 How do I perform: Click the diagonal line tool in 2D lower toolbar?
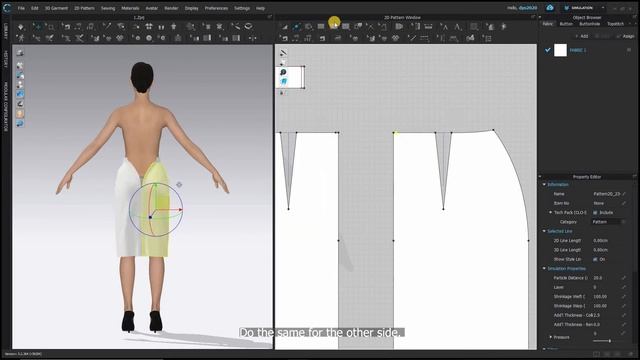pos(412,38)
